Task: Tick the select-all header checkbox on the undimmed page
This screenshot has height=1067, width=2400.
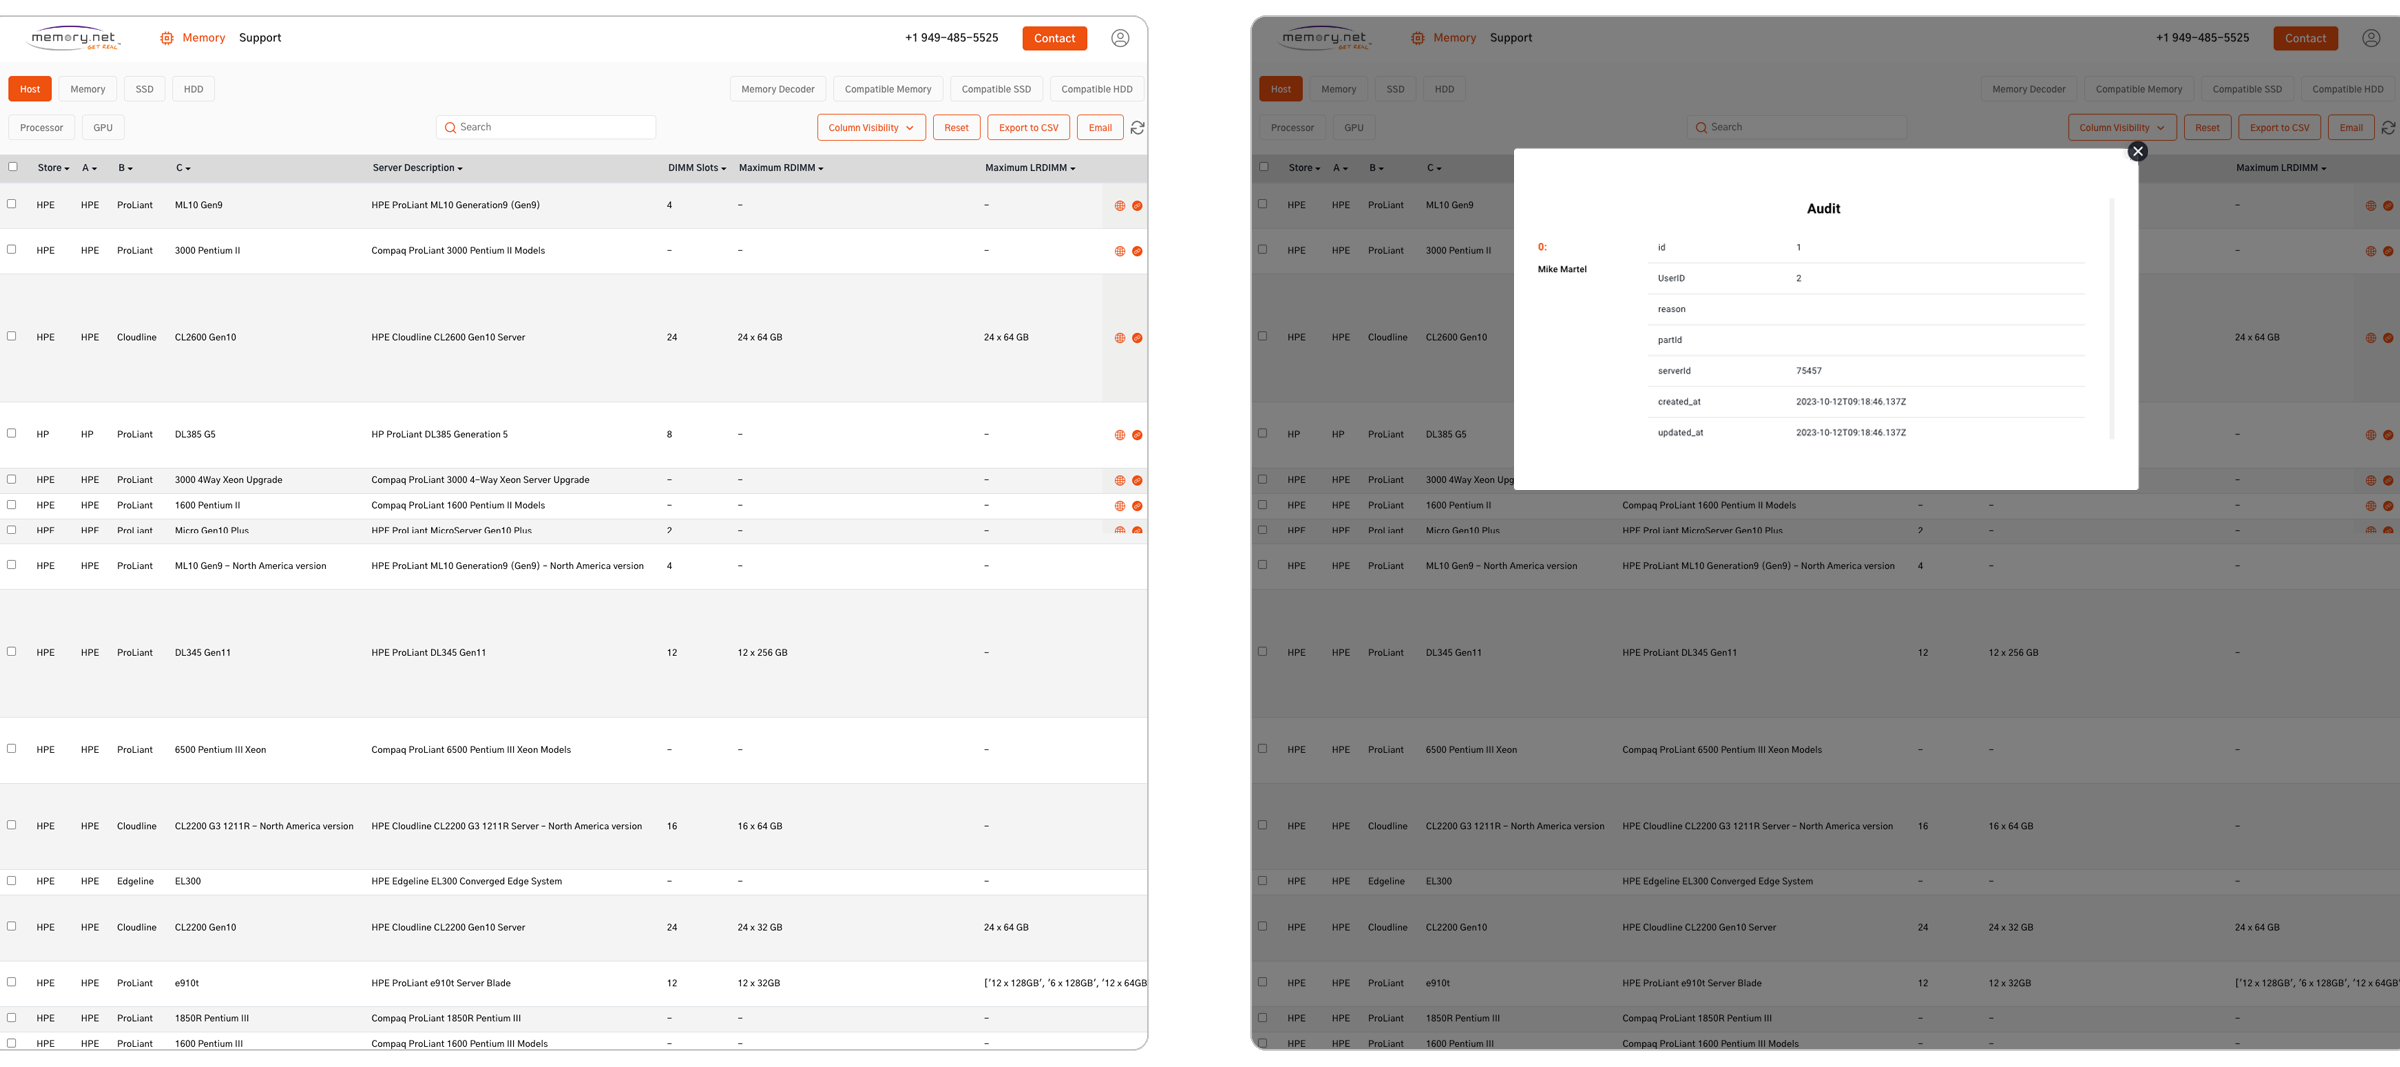Action: pos(13,167)
